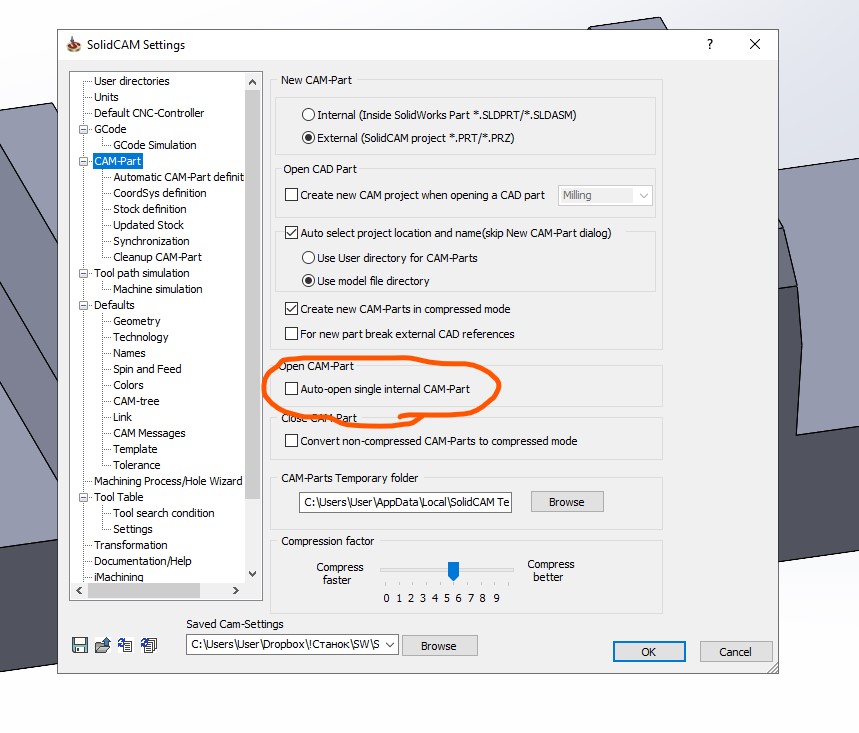Open GCode Simulation settings page
859x733 pixels.
click(154, 145)
